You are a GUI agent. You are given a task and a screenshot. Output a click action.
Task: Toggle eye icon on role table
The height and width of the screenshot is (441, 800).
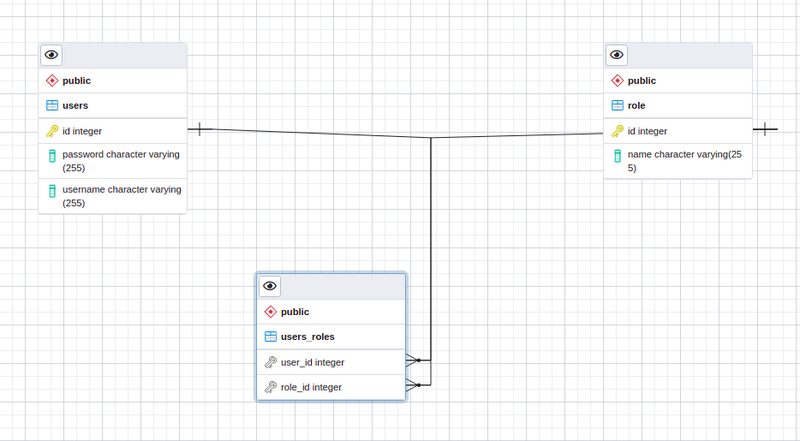[x=617, y=55]
